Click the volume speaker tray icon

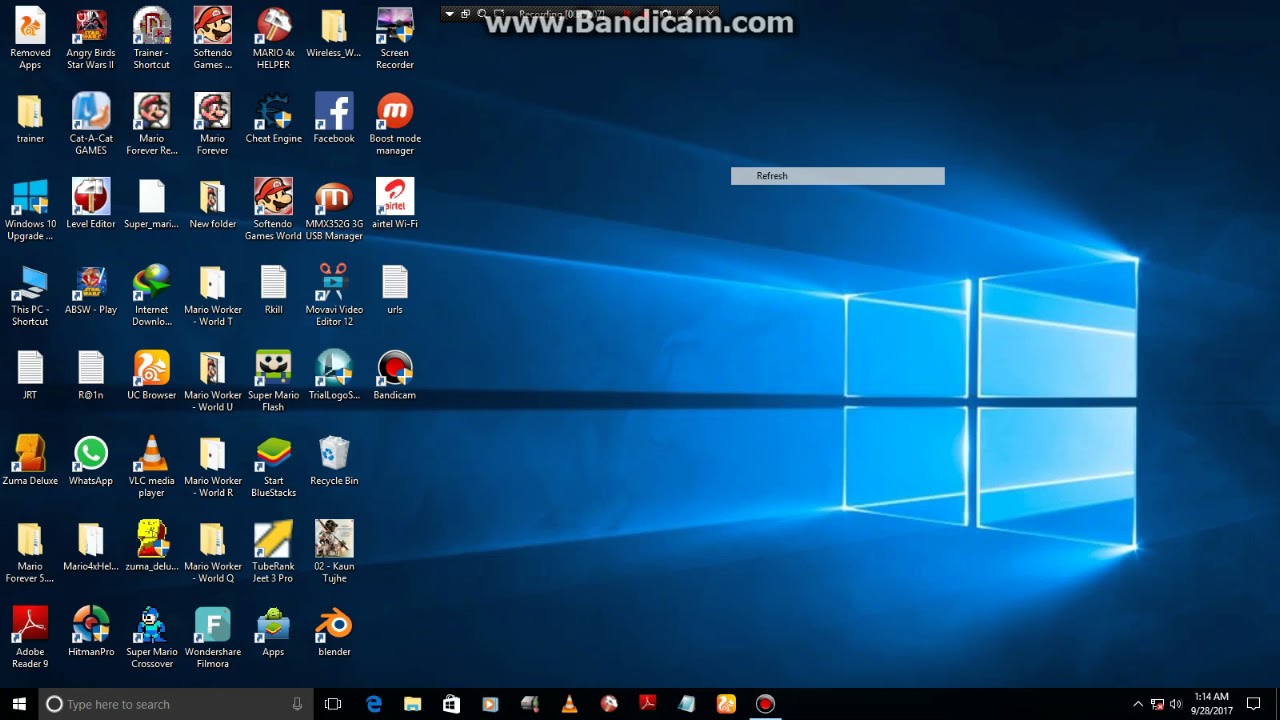[1175, 704]
